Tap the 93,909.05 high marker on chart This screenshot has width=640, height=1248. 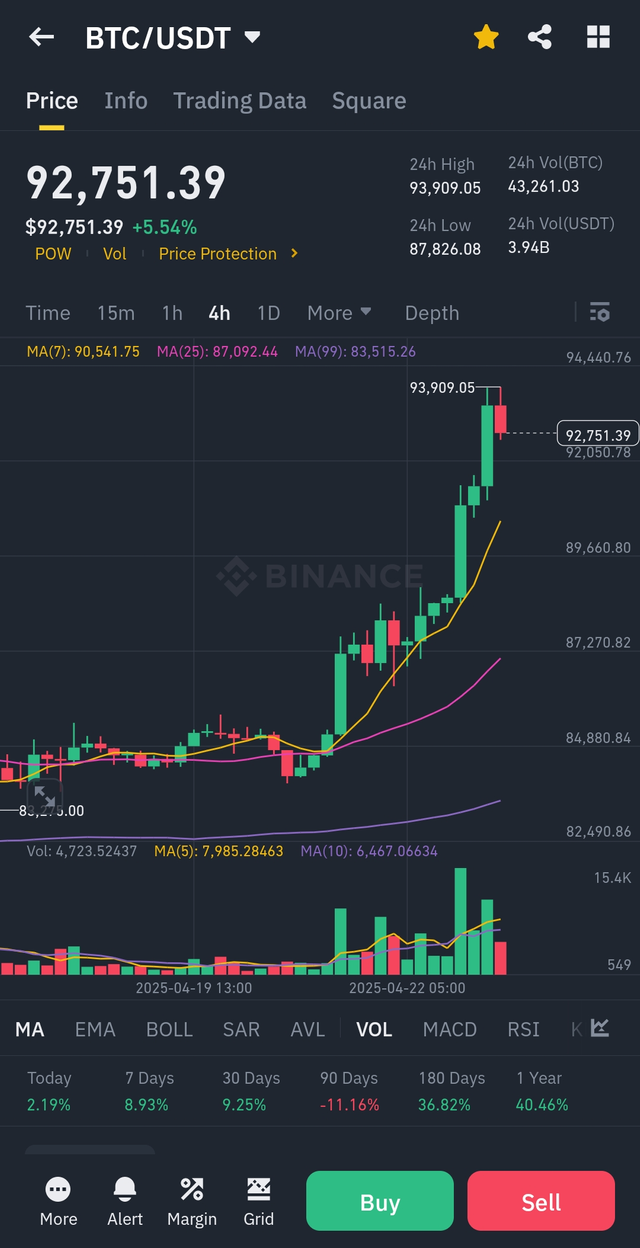(442, 387)
